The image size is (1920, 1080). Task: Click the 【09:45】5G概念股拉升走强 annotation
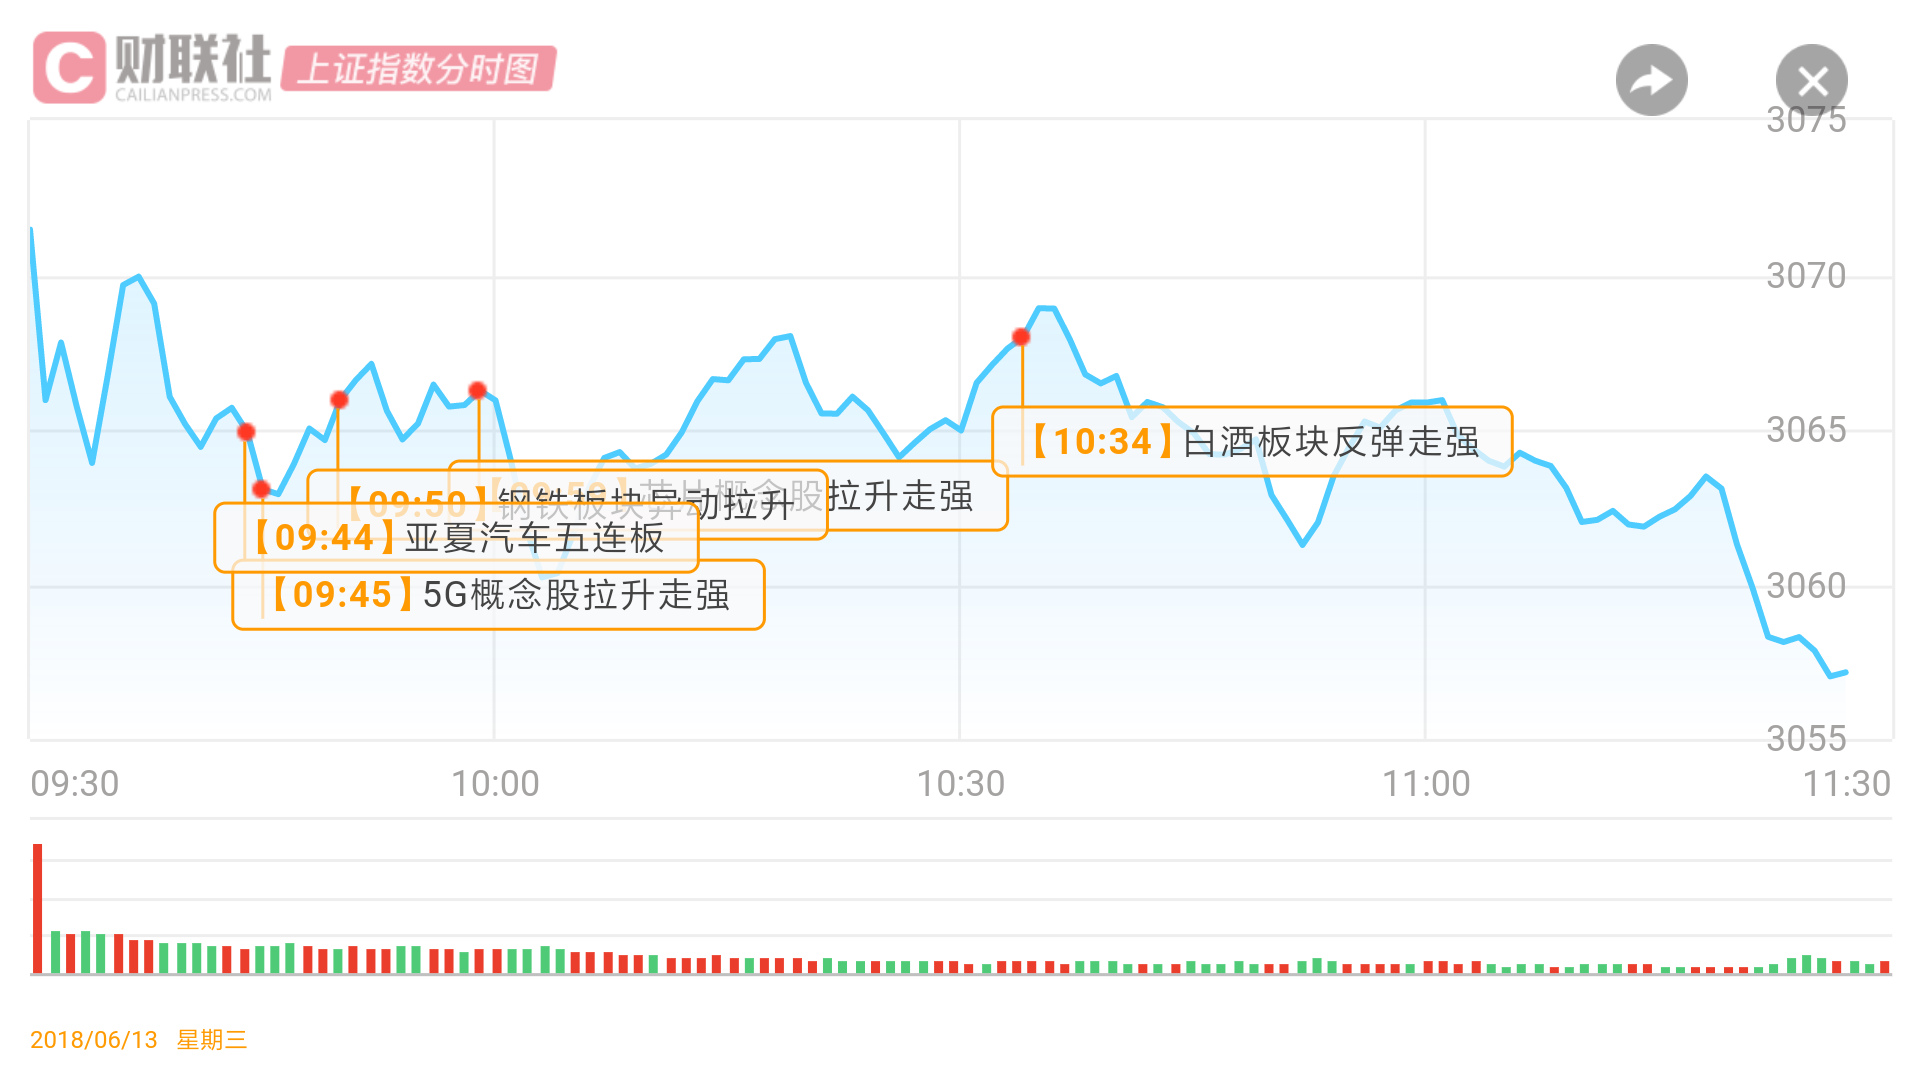(x=498, y=594)
